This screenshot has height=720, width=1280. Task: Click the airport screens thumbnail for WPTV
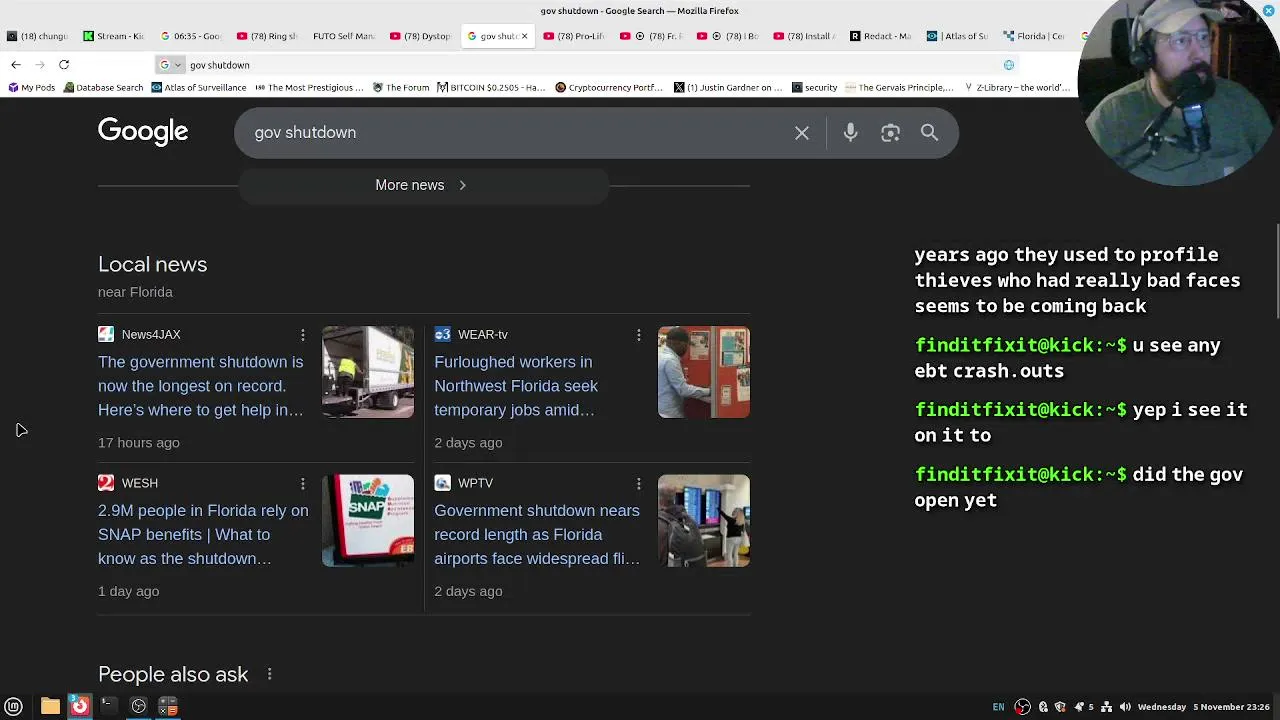click(704, 521)
